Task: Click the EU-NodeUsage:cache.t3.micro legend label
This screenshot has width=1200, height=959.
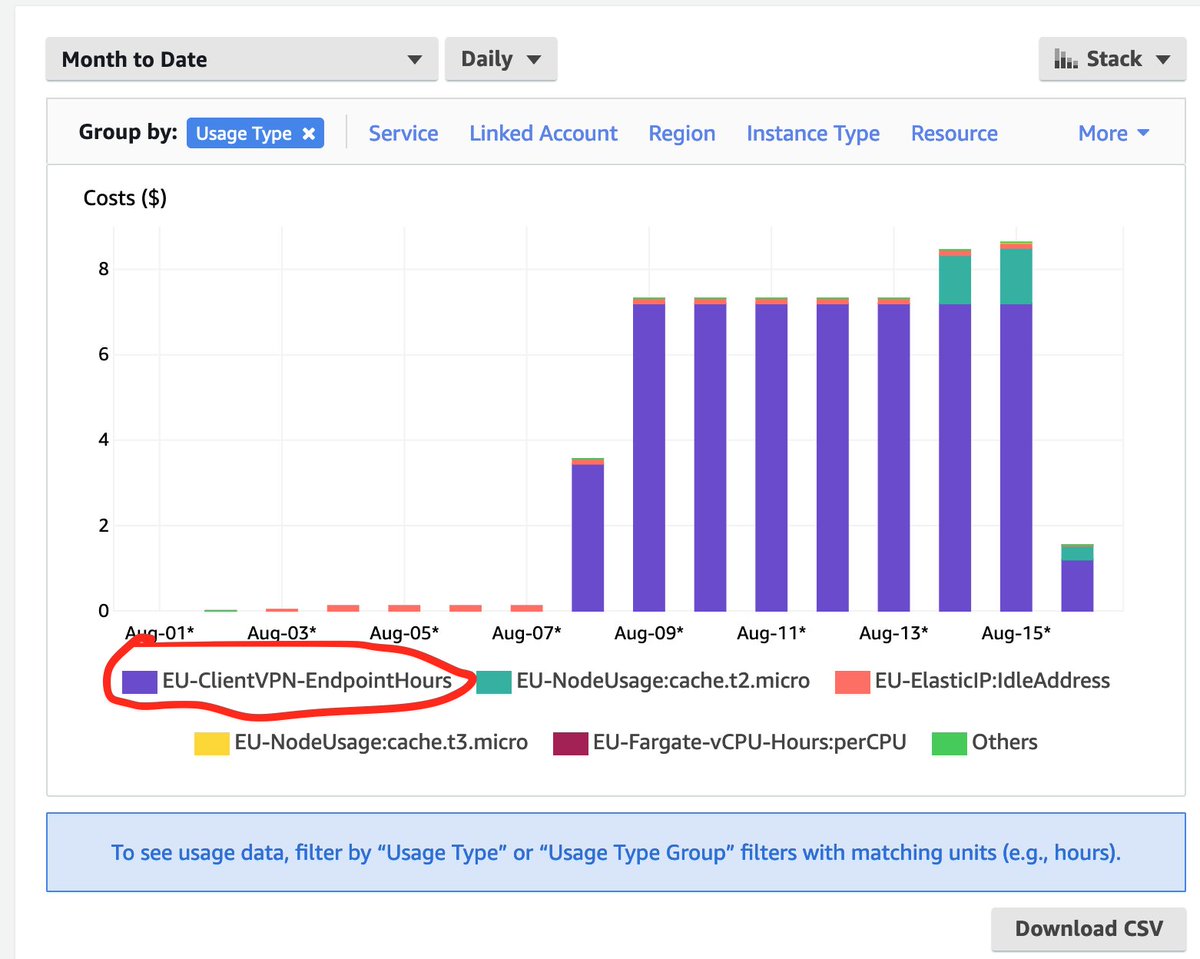Action: 382,742
